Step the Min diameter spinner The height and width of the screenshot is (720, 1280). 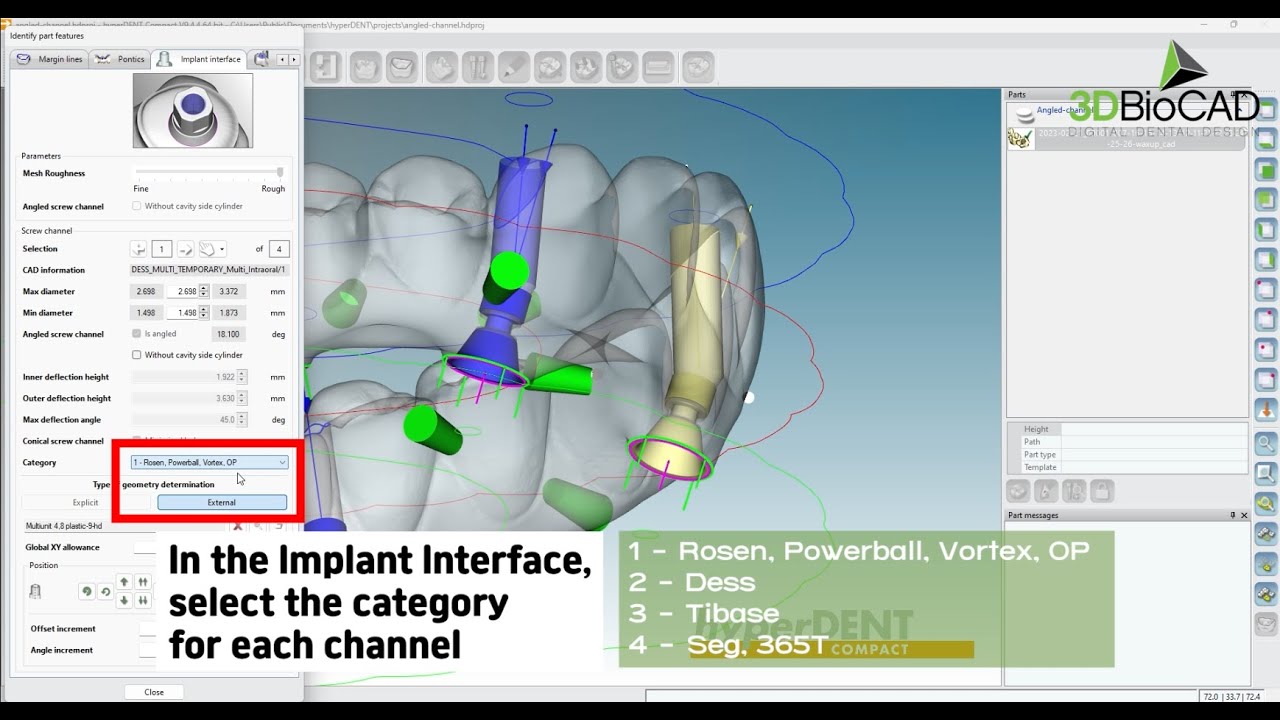[204, 313]
